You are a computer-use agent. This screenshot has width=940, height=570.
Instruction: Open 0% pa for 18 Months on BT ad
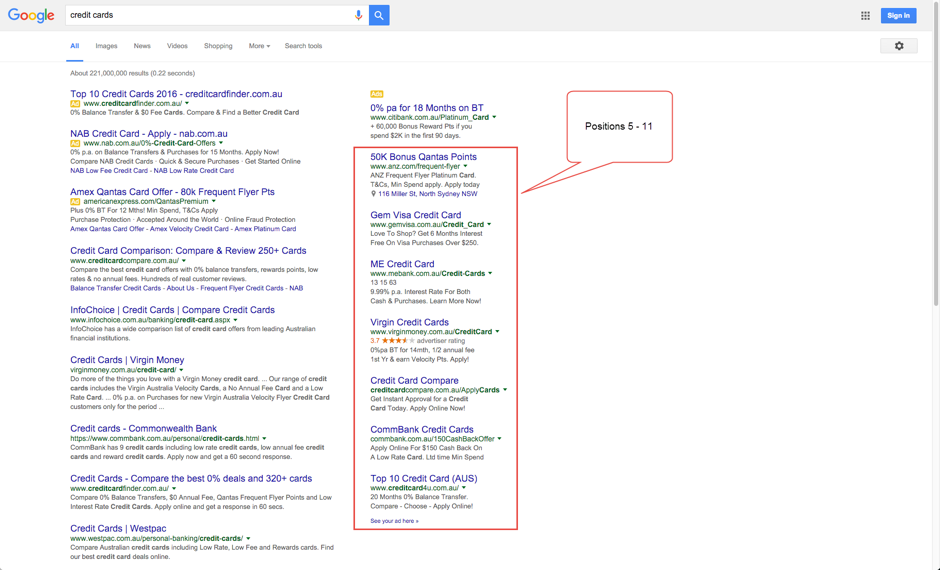click(427, 108)
